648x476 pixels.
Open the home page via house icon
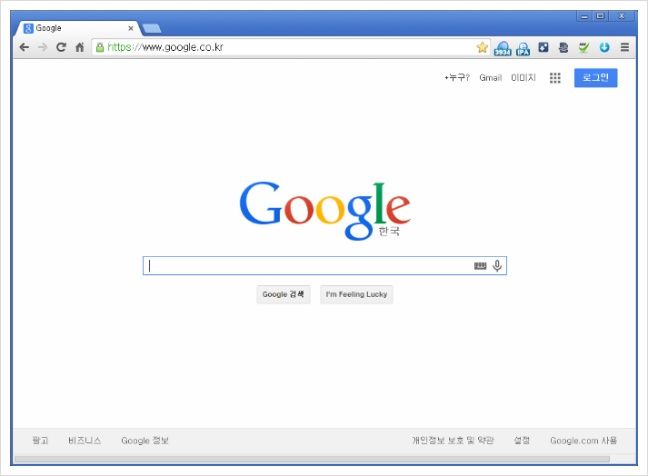[x=80, y=47]
